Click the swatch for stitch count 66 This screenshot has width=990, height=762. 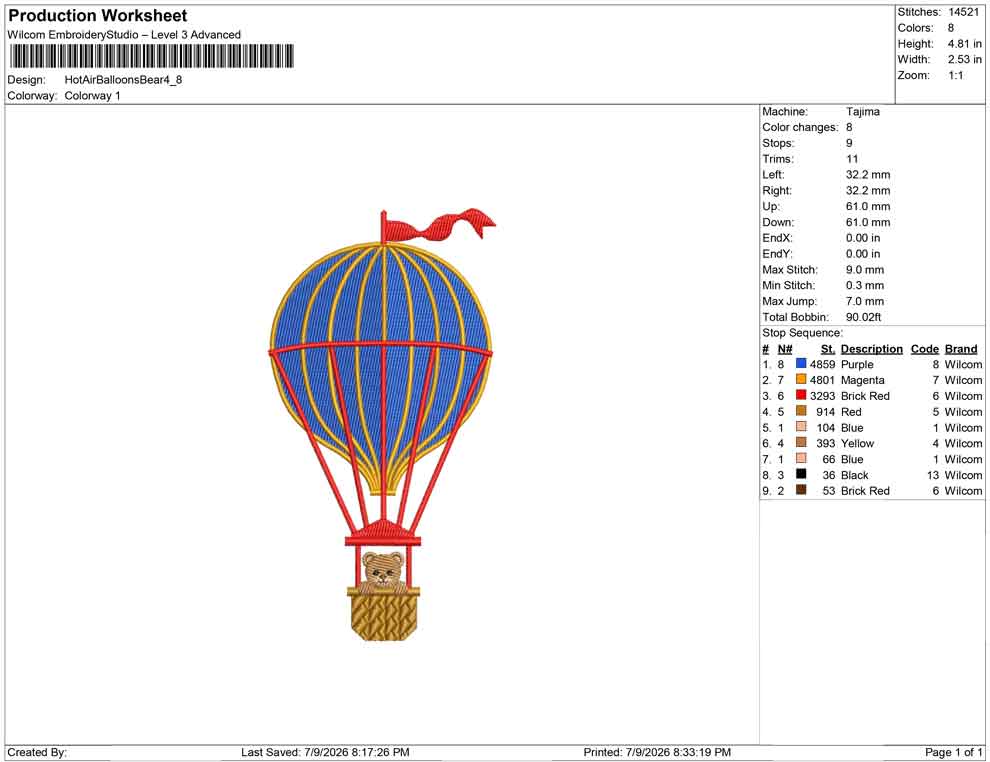coord(801,458)
